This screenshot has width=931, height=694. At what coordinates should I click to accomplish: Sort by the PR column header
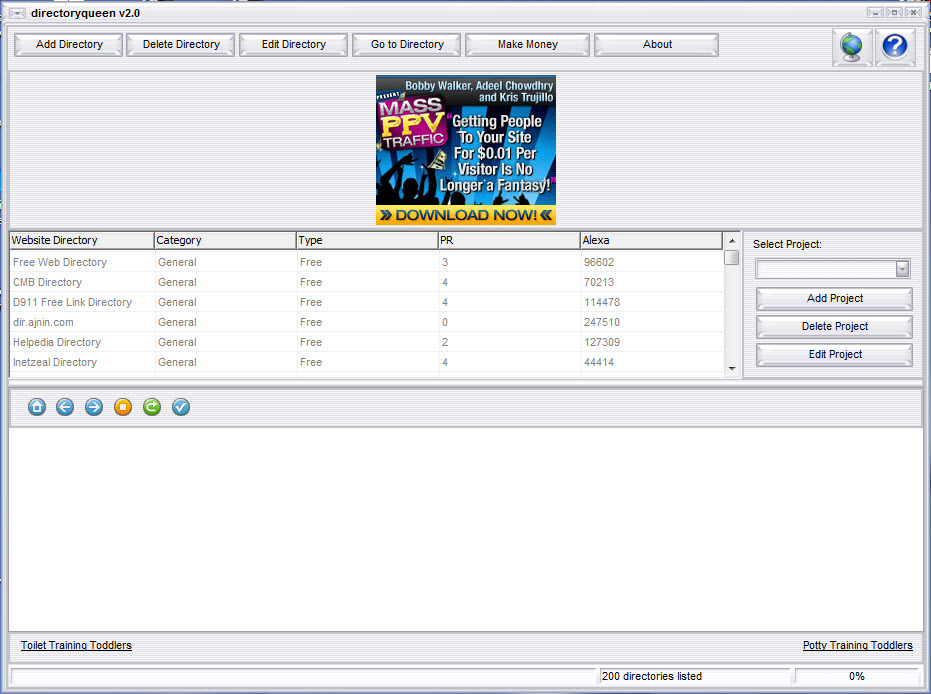(x=509, y=240)
